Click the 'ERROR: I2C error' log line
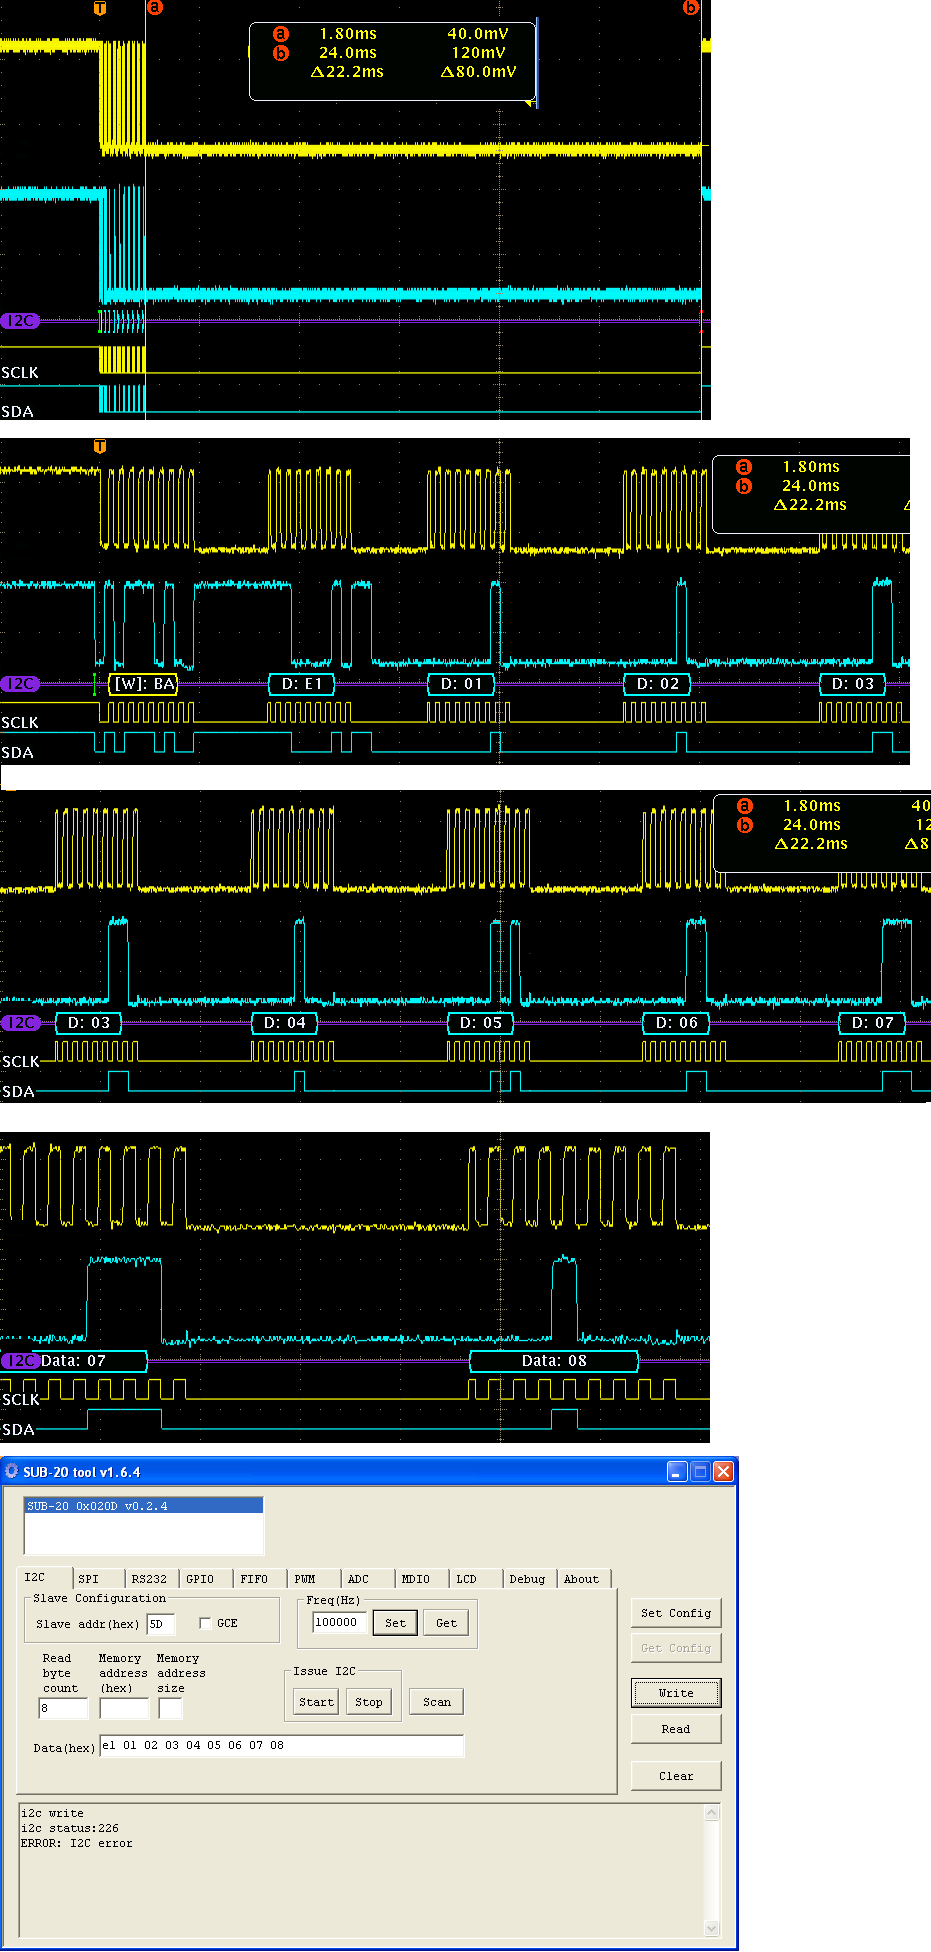Screen dimensions: 931x1952 pyautogui.click(x=77, y=1843)
